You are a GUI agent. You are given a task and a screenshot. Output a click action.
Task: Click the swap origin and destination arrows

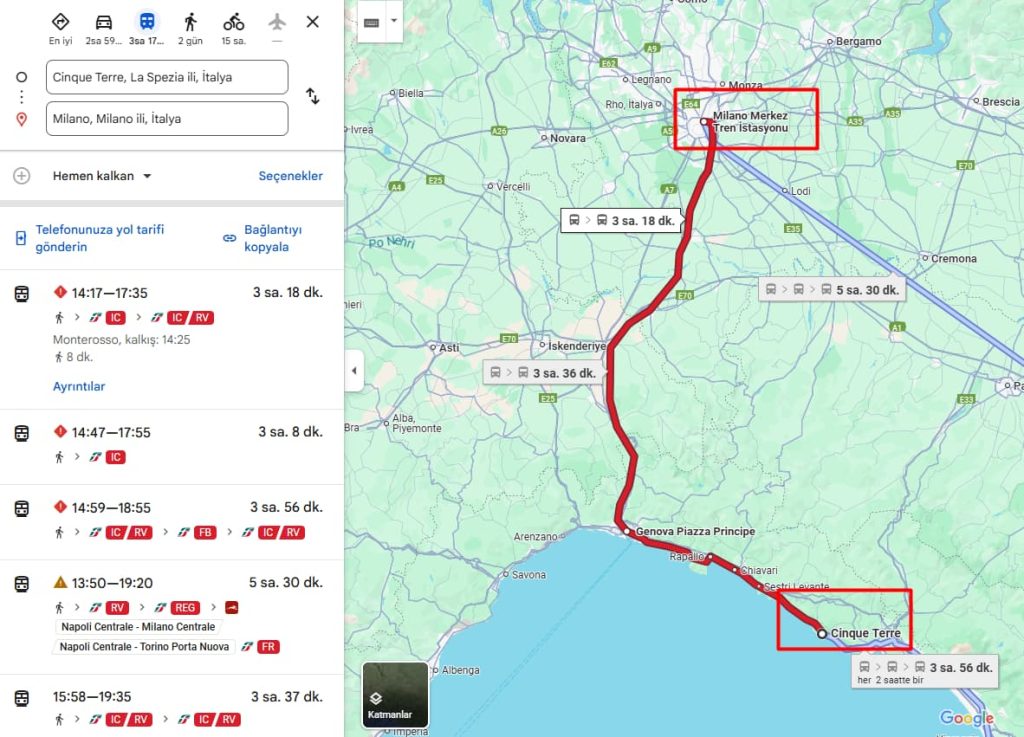(x=312, y=97)
